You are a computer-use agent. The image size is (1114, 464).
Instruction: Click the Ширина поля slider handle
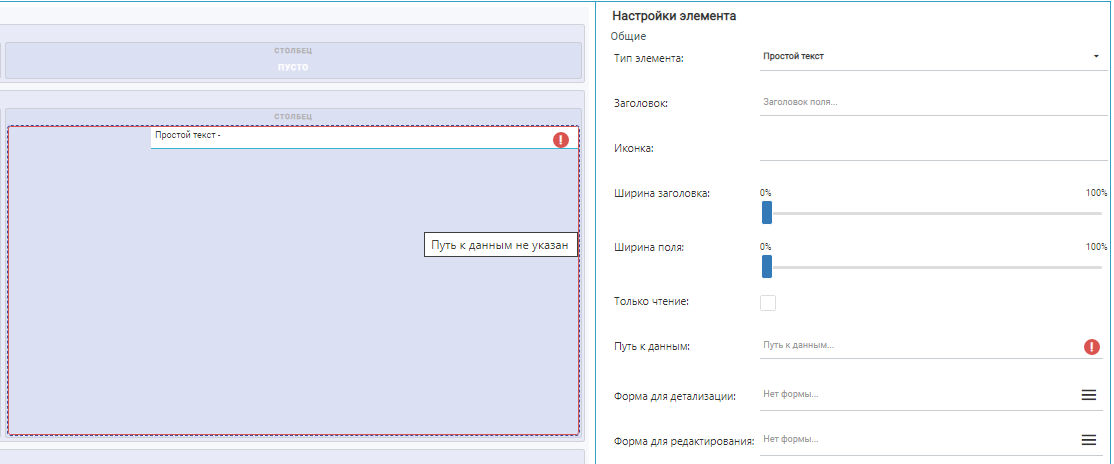767,266
